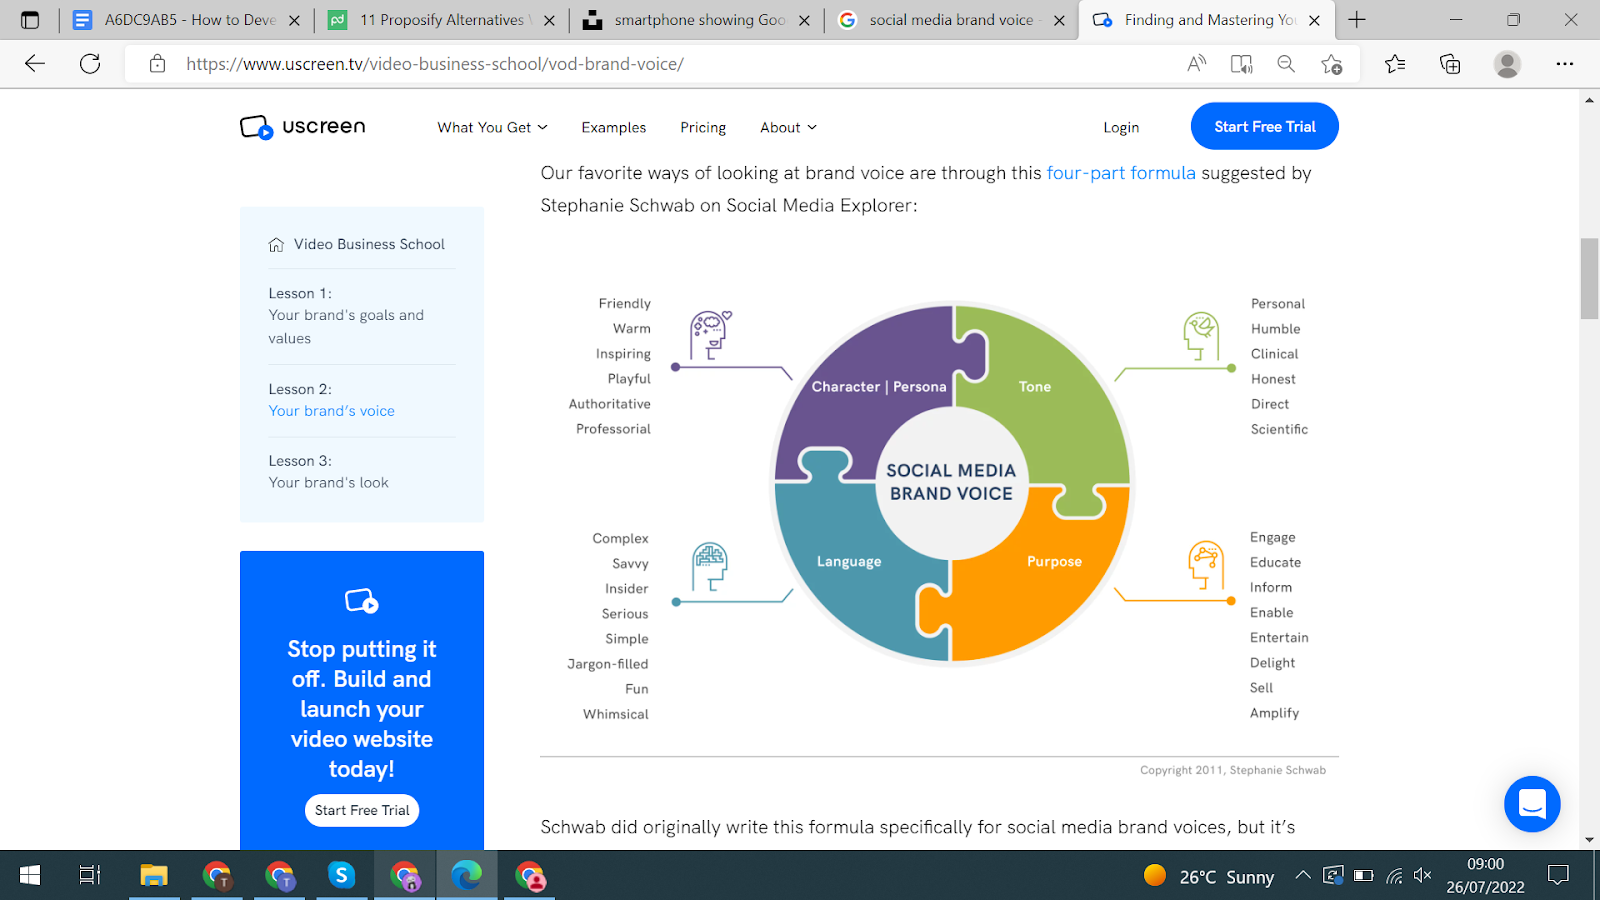Close the 'smartphone showing Goo' tab
Viewport: 1600px width, 900px height.
804,20
